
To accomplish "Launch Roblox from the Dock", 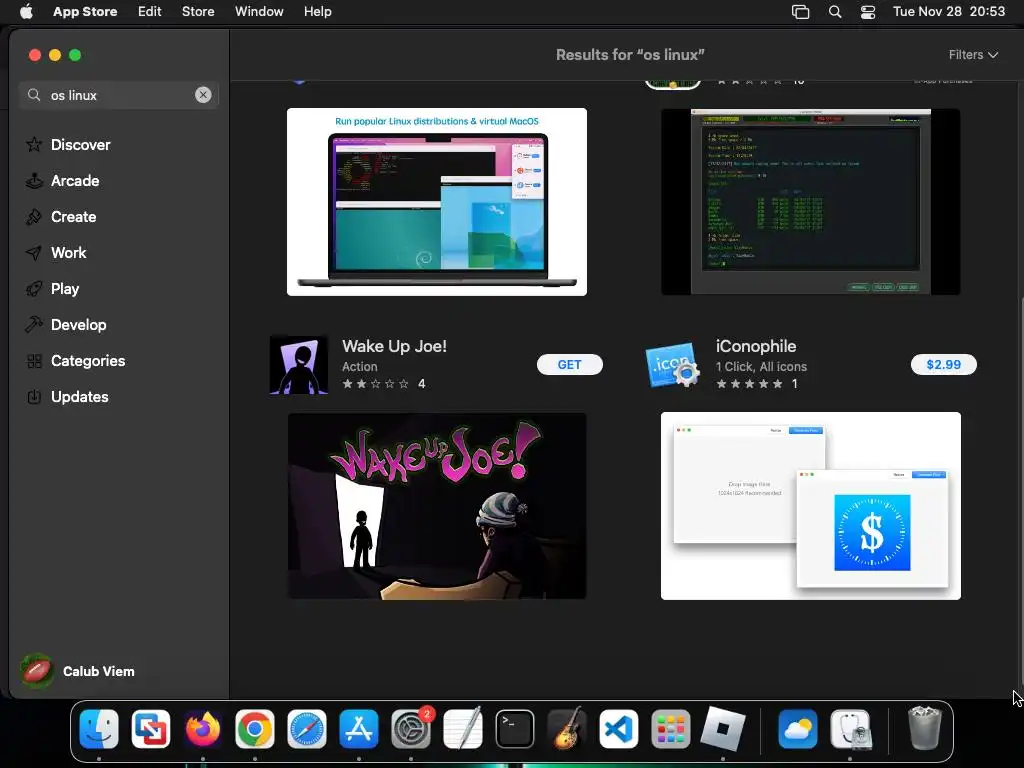I will pos(723,729).
